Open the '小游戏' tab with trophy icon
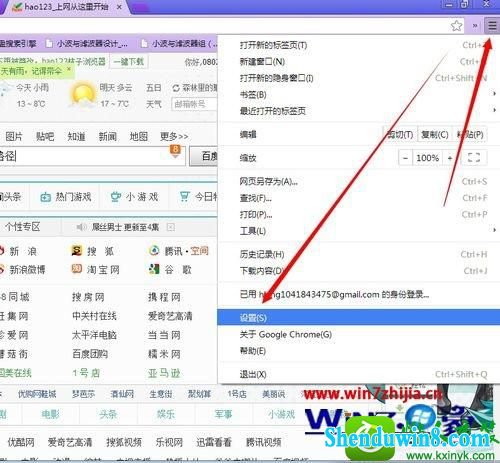 [x=134, y=197]
